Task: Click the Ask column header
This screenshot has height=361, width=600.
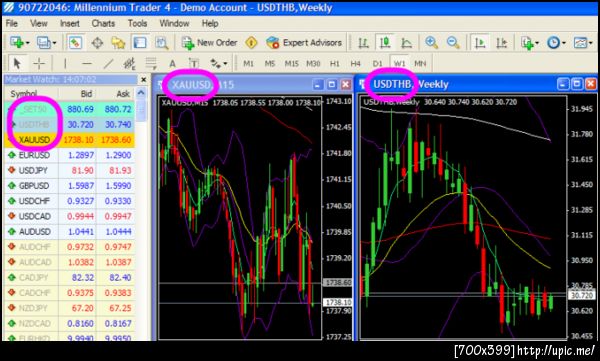Action: 116,94
